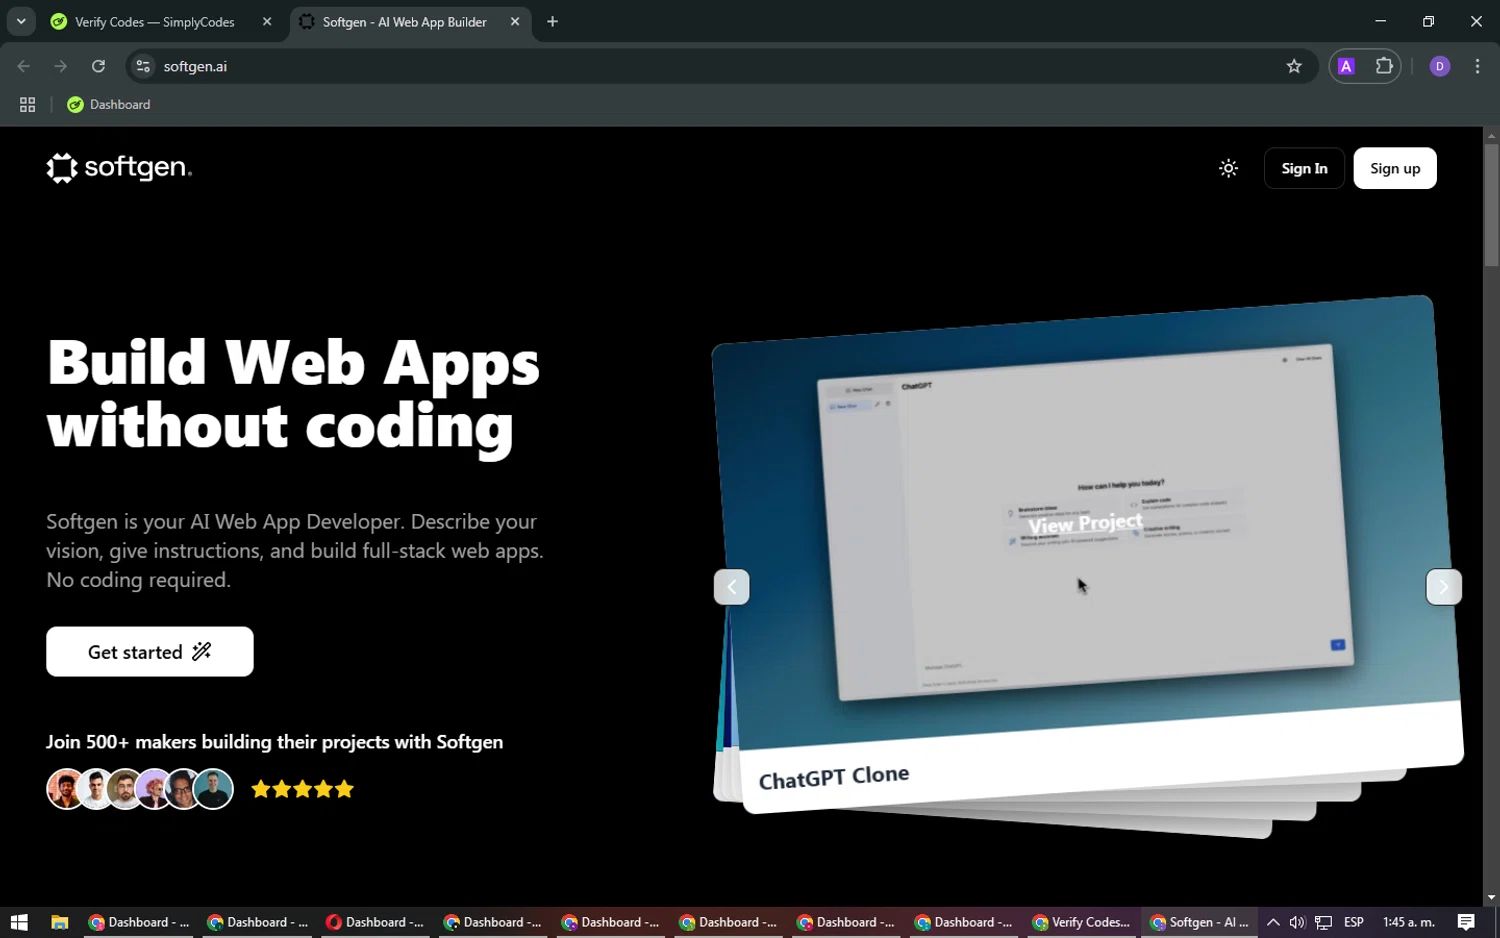Click the ChatGPT Clone card title

834,777
